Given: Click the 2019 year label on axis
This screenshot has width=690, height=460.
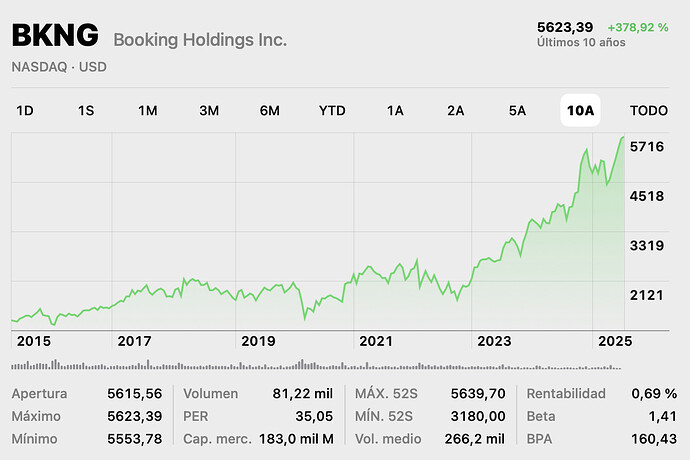Looking at the screenshot, I should point(258,341).
